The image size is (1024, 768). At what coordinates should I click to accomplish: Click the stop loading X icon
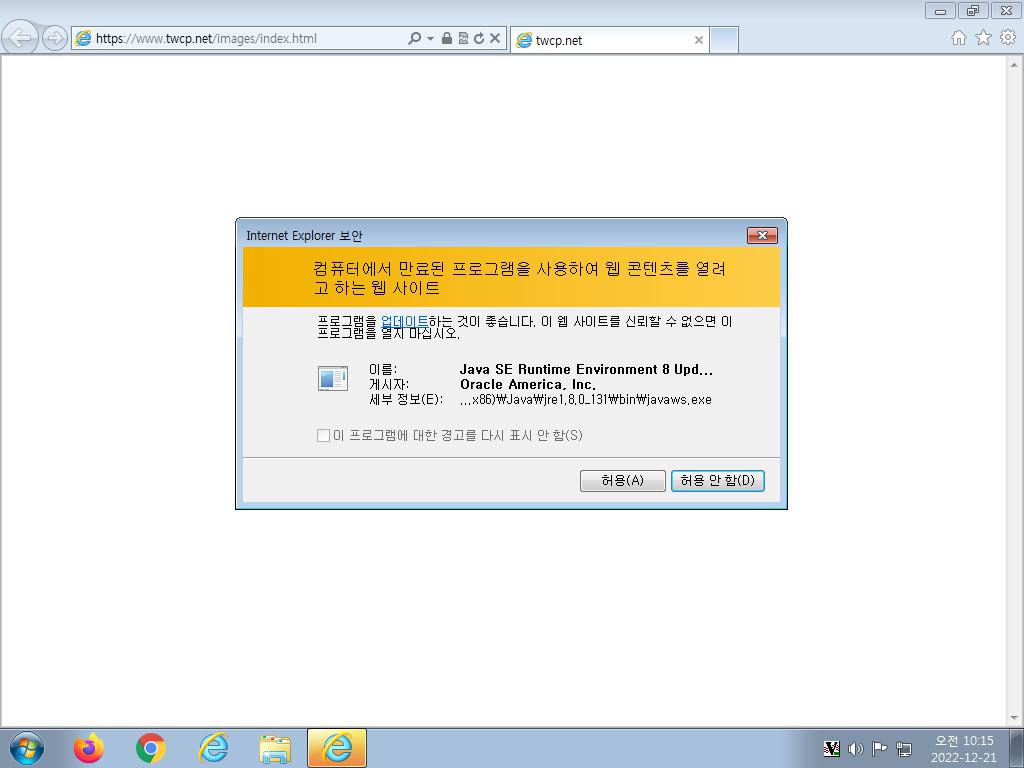495,39
